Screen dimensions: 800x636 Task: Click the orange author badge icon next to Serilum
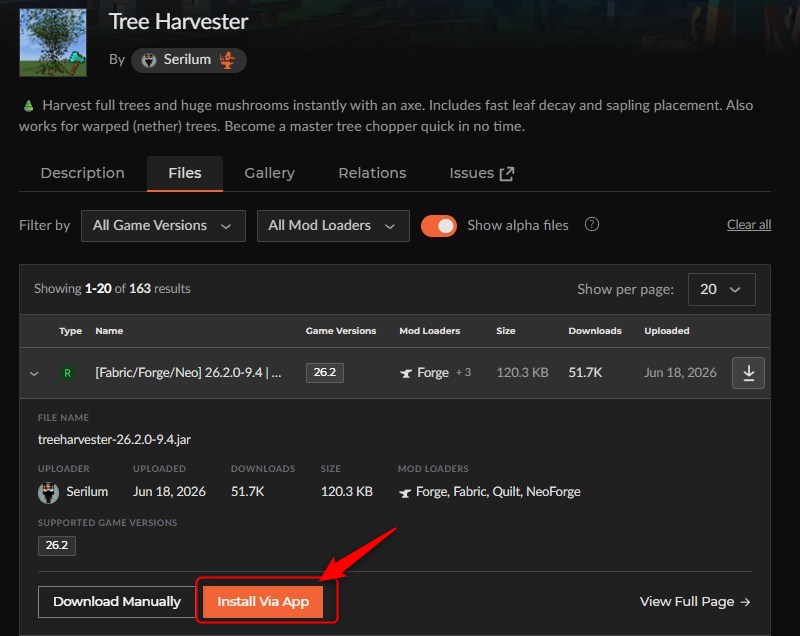coord(227,60)
